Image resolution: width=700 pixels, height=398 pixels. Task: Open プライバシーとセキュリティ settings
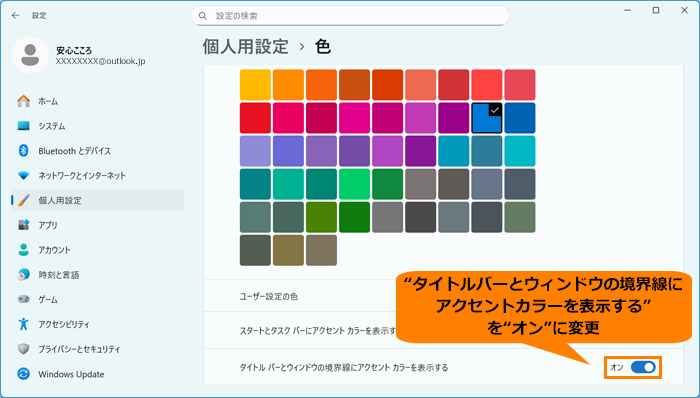coord(98,349)
